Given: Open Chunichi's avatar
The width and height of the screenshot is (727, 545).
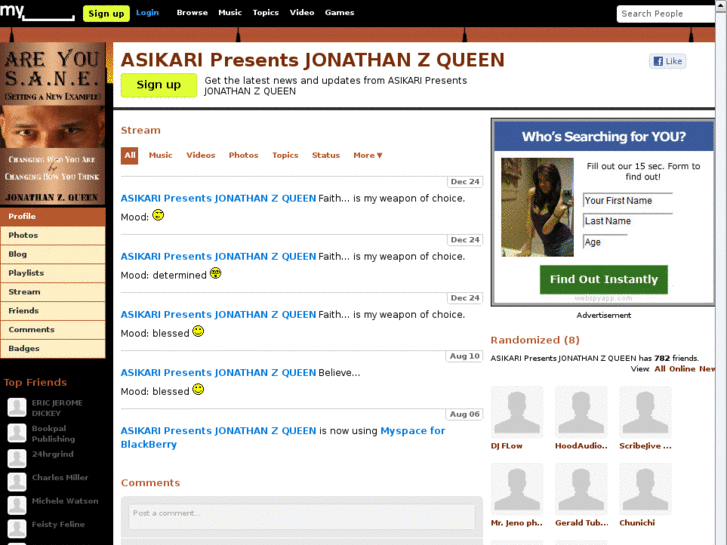Looking at the screenshot, I should tap(645, 489).
